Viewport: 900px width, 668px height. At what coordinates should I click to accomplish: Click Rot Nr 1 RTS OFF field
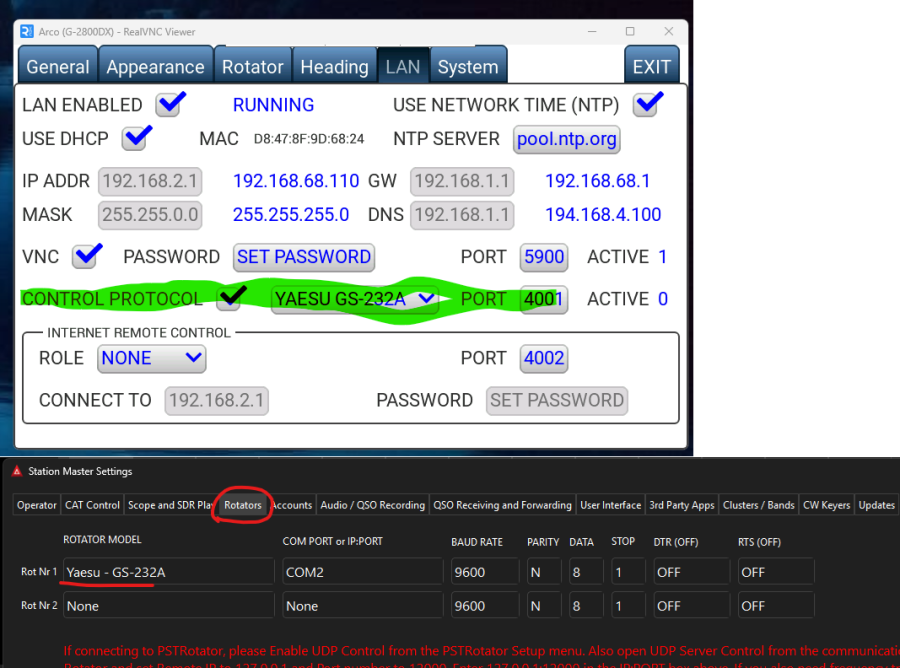776,572
